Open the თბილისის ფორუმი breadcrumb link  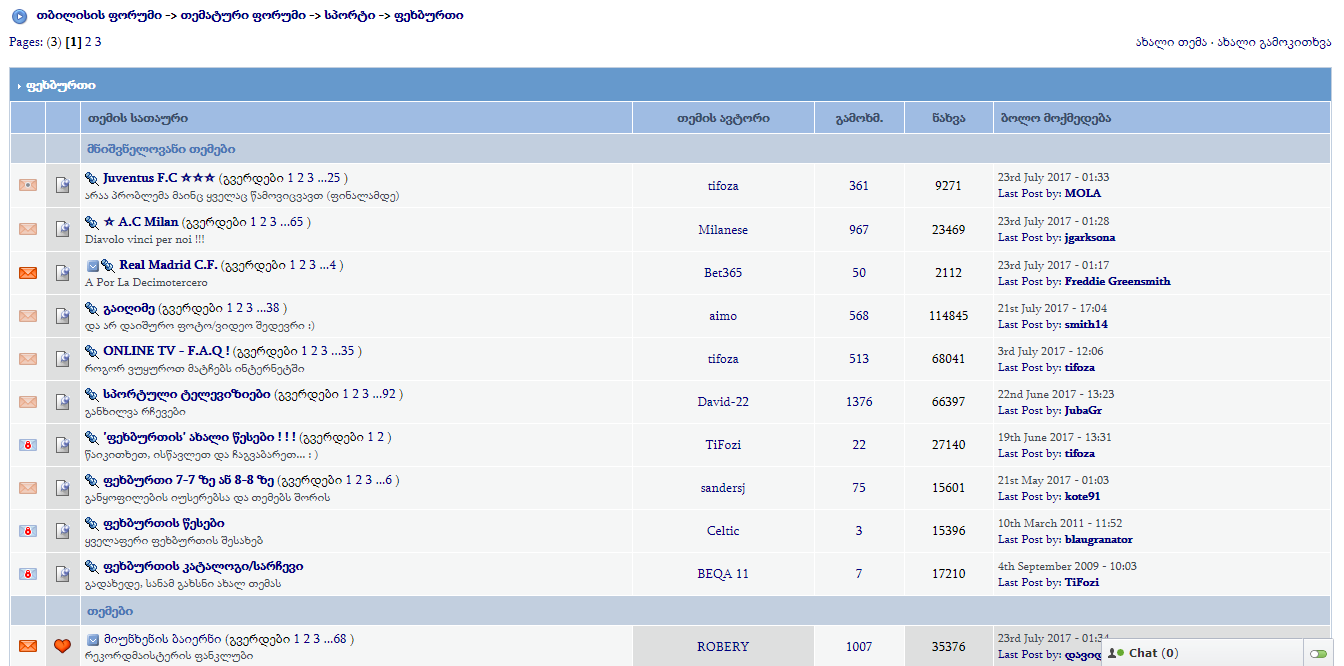[99, 16]
